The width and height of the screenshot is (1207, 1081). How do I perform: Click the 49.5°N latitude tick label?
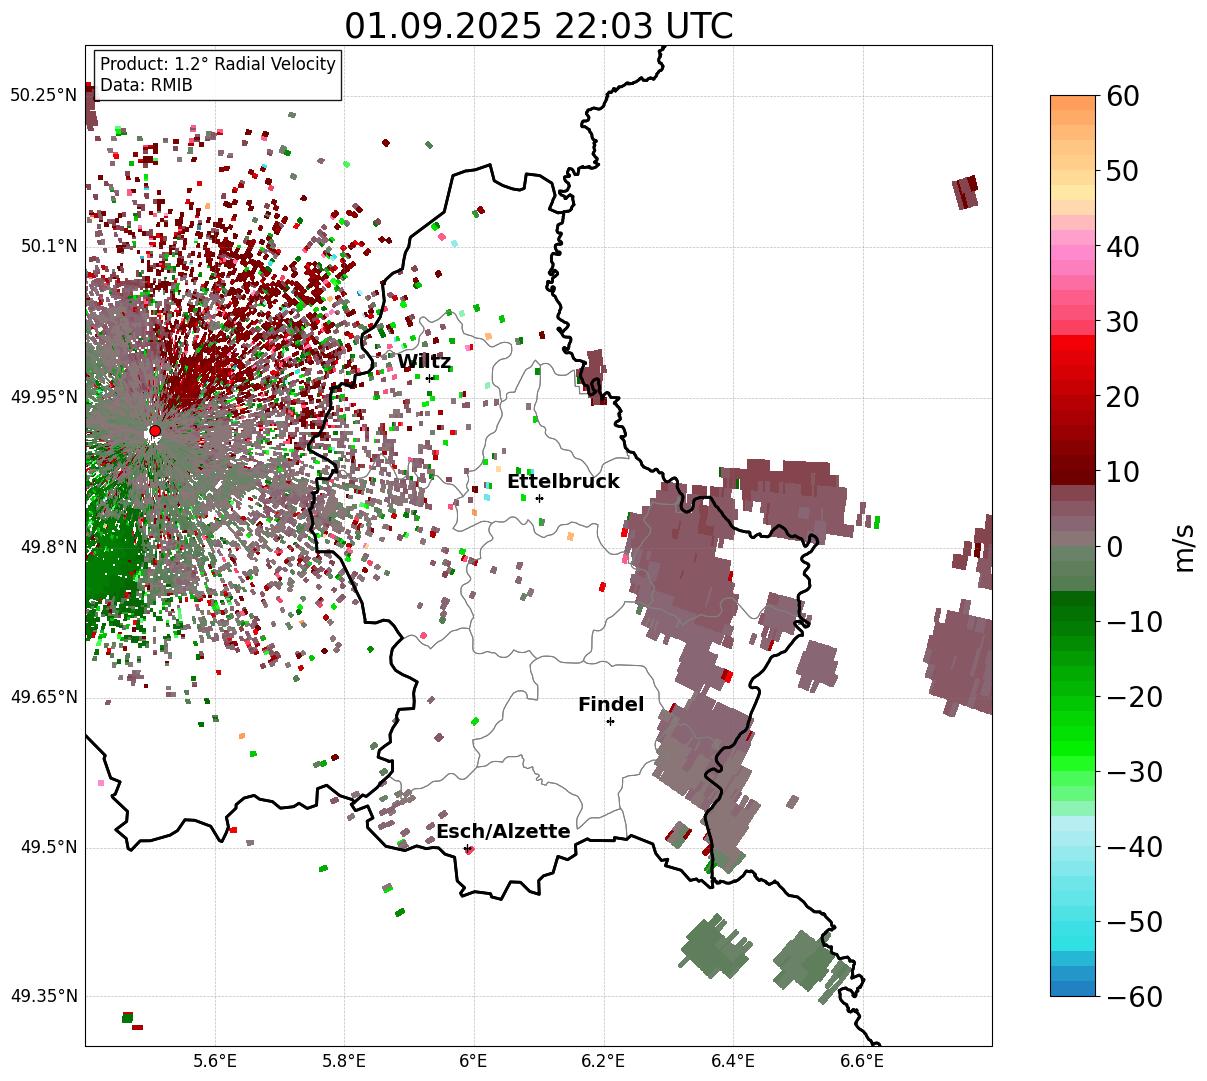48,847
